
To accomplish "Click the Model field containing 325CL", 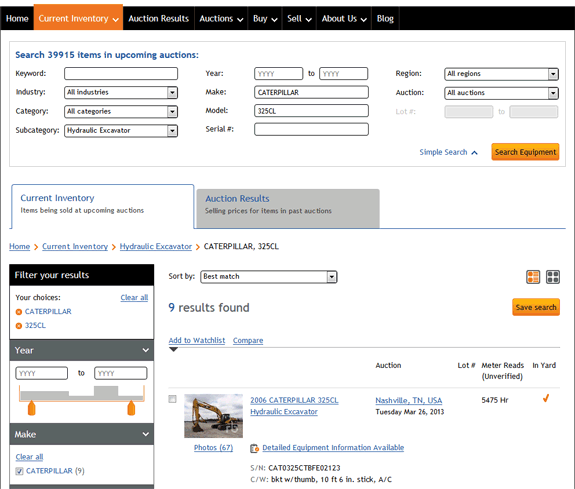I will tap(311, 111).
